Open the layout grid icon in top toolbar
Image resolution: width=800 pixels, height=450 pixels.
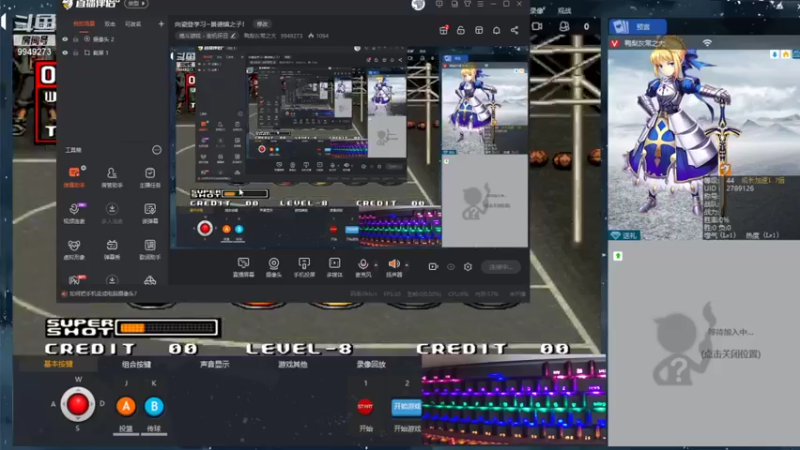click(479, 31)
